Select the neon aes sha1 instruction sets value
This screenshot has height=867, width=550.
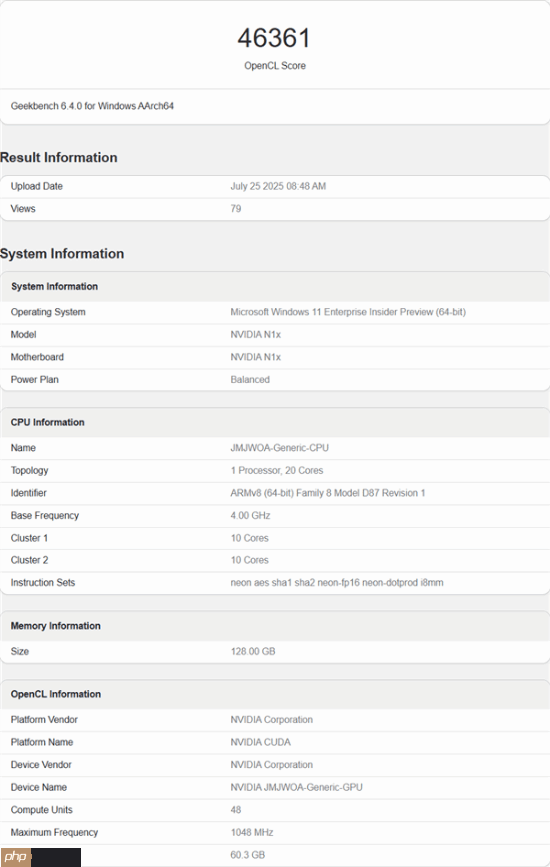click(337, 583)
